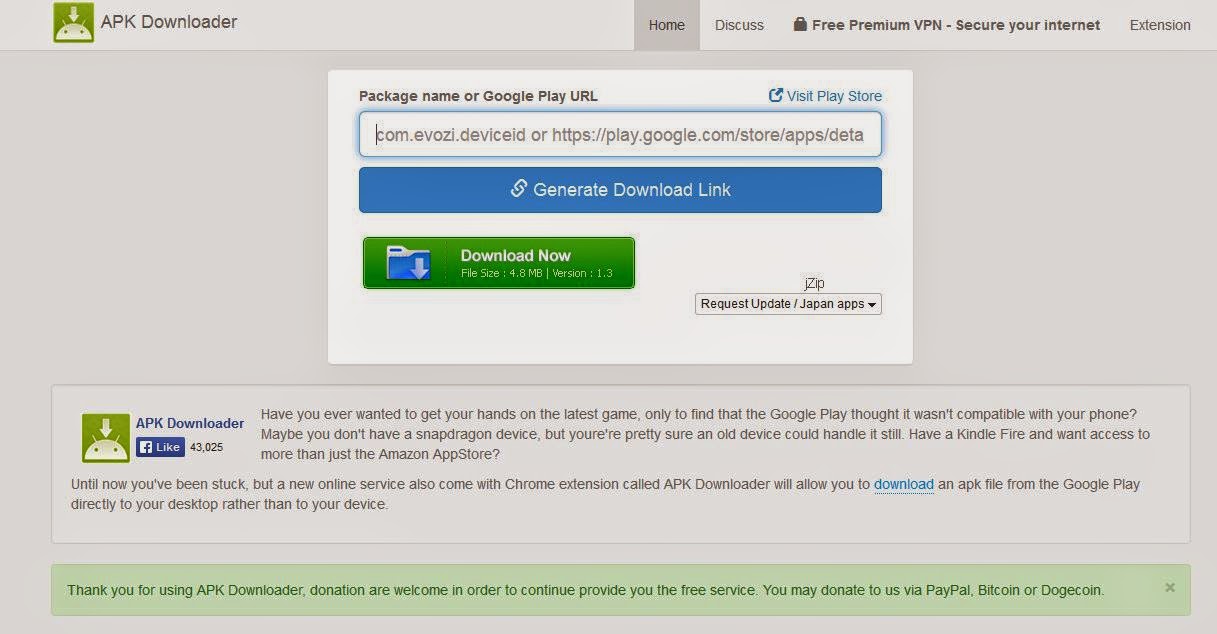Viewport: 1217px width, 634px height.
Task: Click the chain-link icon on Generate Download Link
Action: [x=519, y=188]
